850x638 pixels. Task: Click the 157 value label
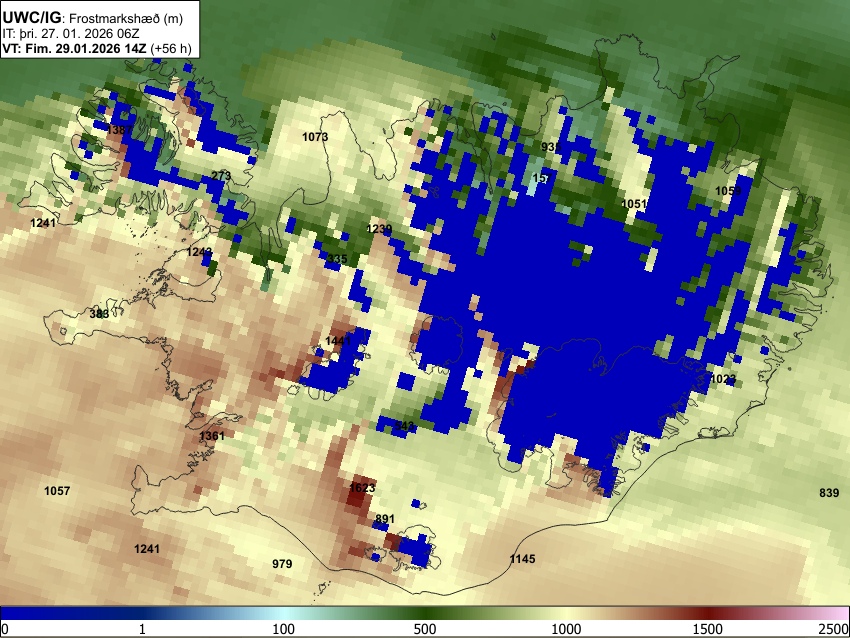542,178
